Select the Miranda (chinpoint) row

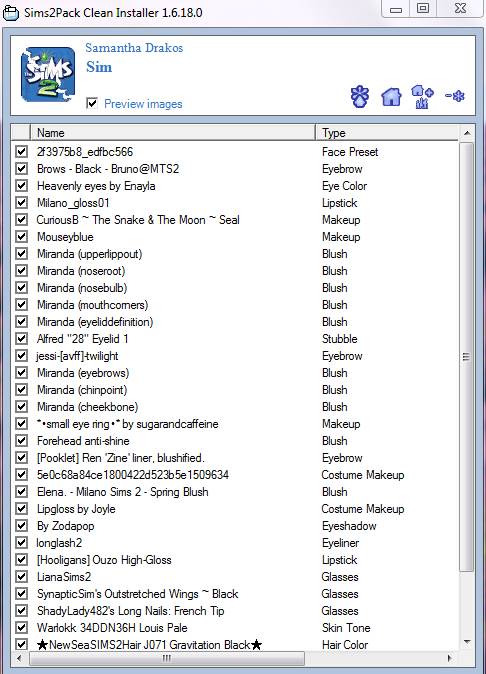click(x=235, y=390)
